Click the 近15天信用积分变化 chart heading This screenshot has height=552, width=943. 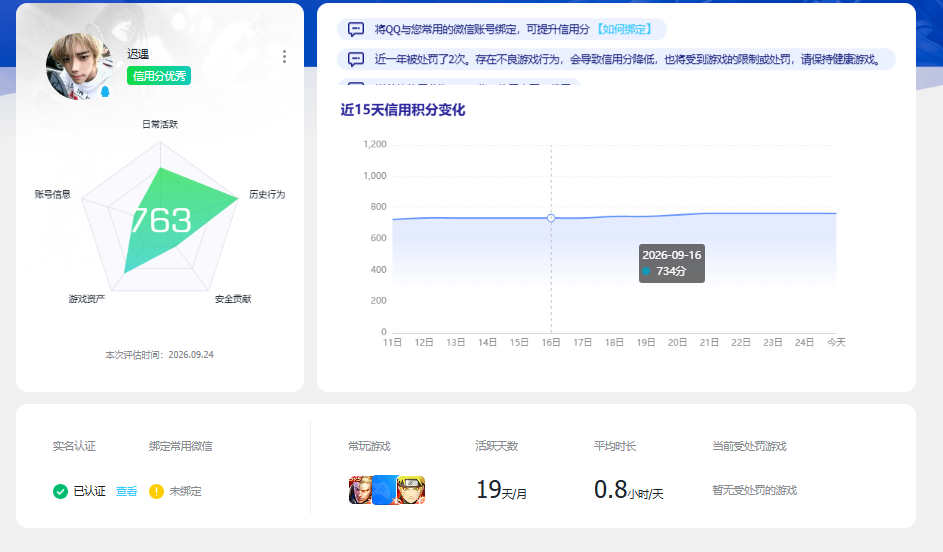403,110
